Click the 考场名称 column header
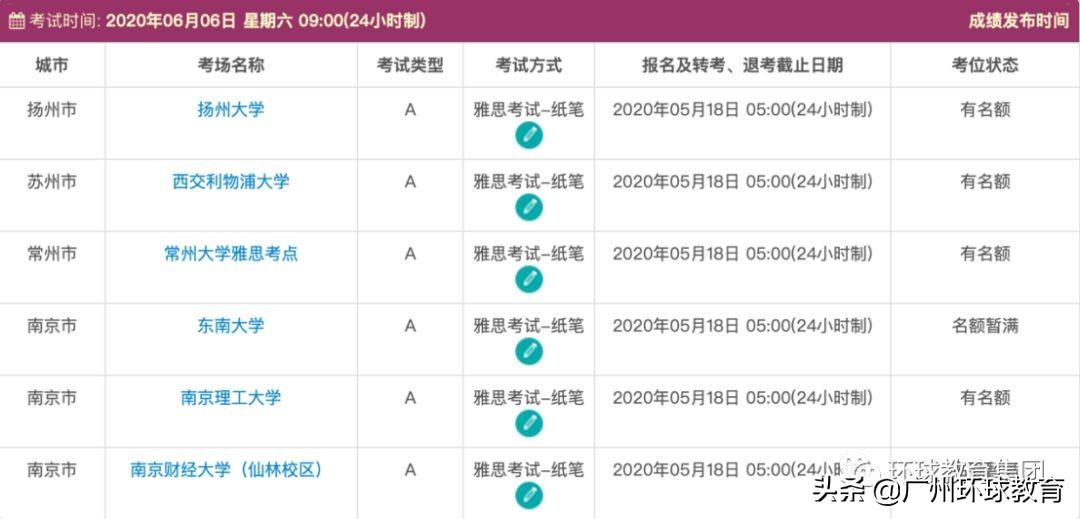Image resolution: width=1080 pixels, height=519 pixels. coord(231,65)
